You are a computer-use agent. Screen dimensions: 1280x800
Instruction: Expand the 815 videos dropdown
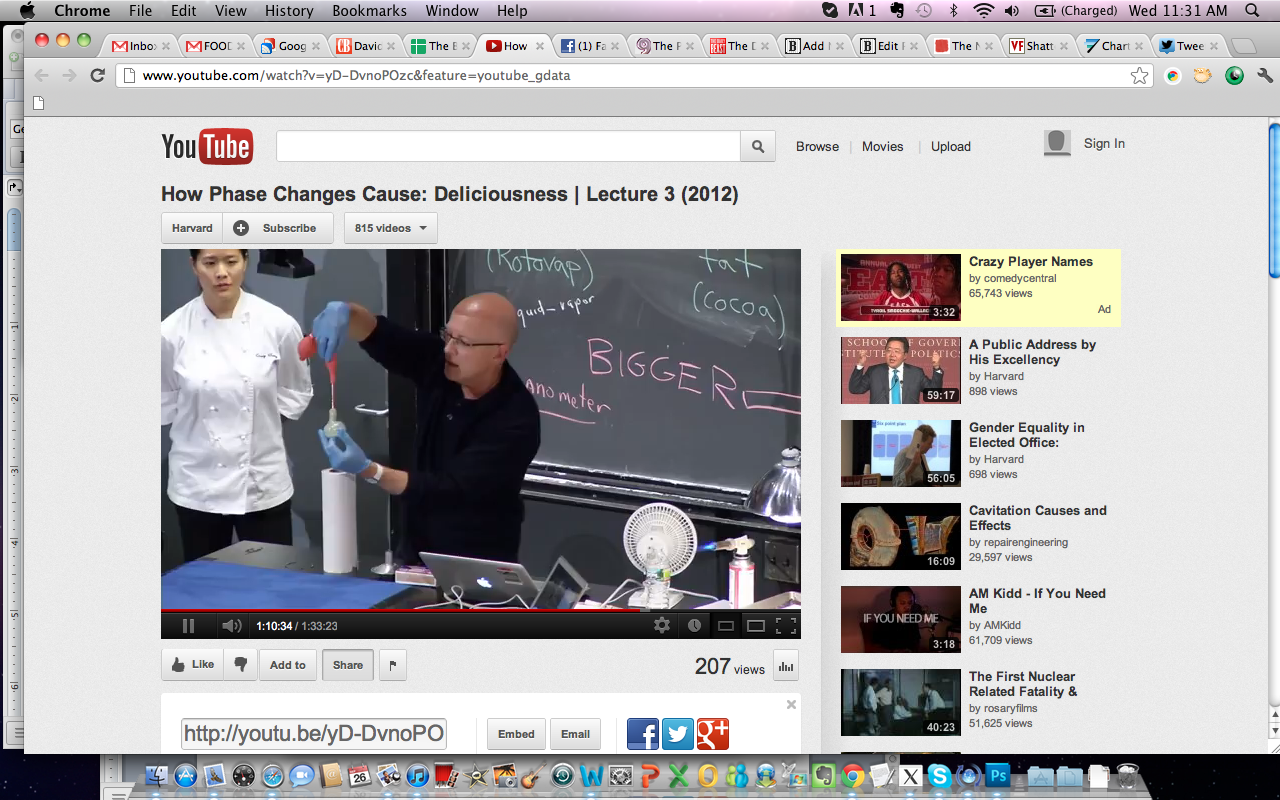point(390,228)
